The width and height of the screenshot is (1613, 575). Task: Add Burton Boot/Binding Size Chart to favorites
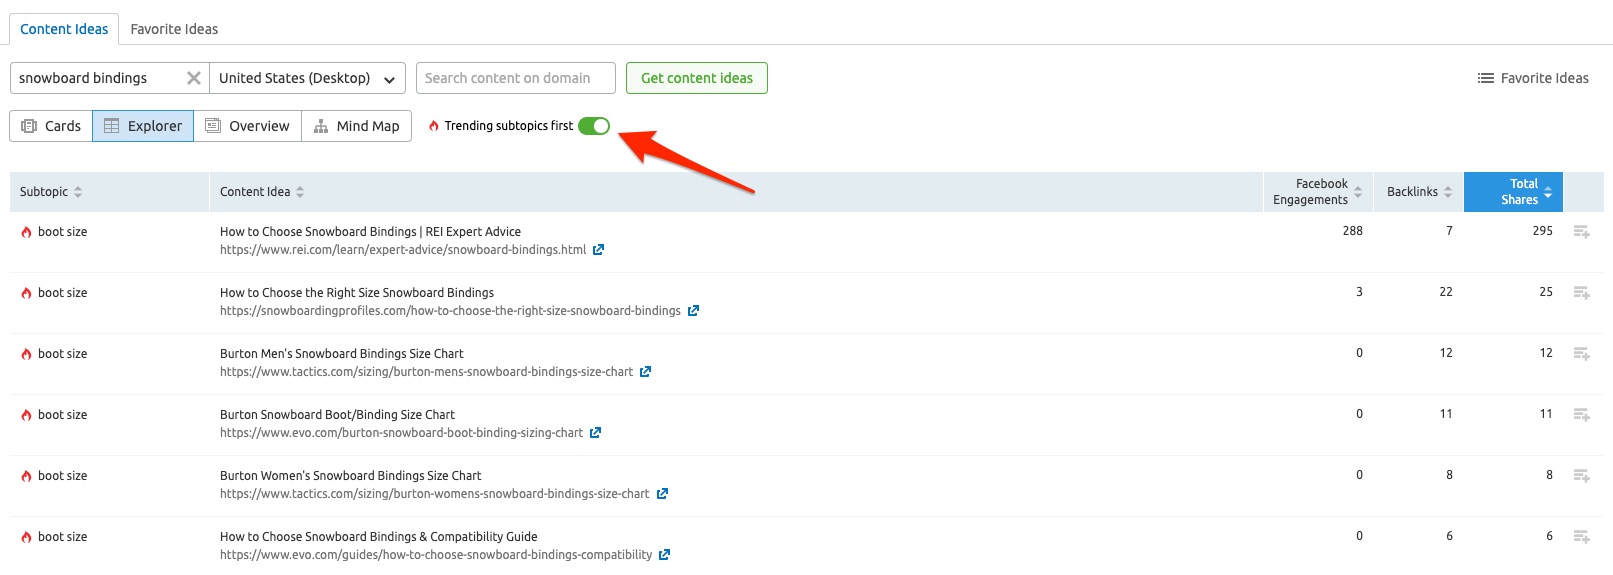1581,415
